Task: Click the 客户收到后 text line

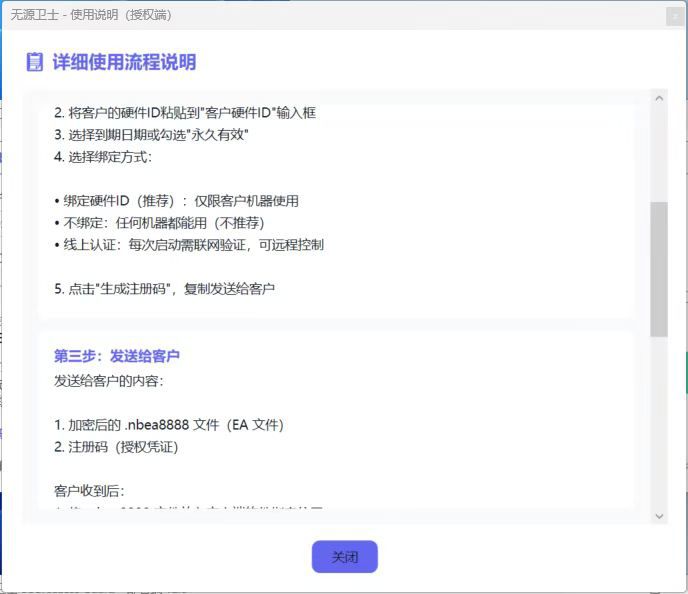Action: pyautogui.click(x=90, y=491)
